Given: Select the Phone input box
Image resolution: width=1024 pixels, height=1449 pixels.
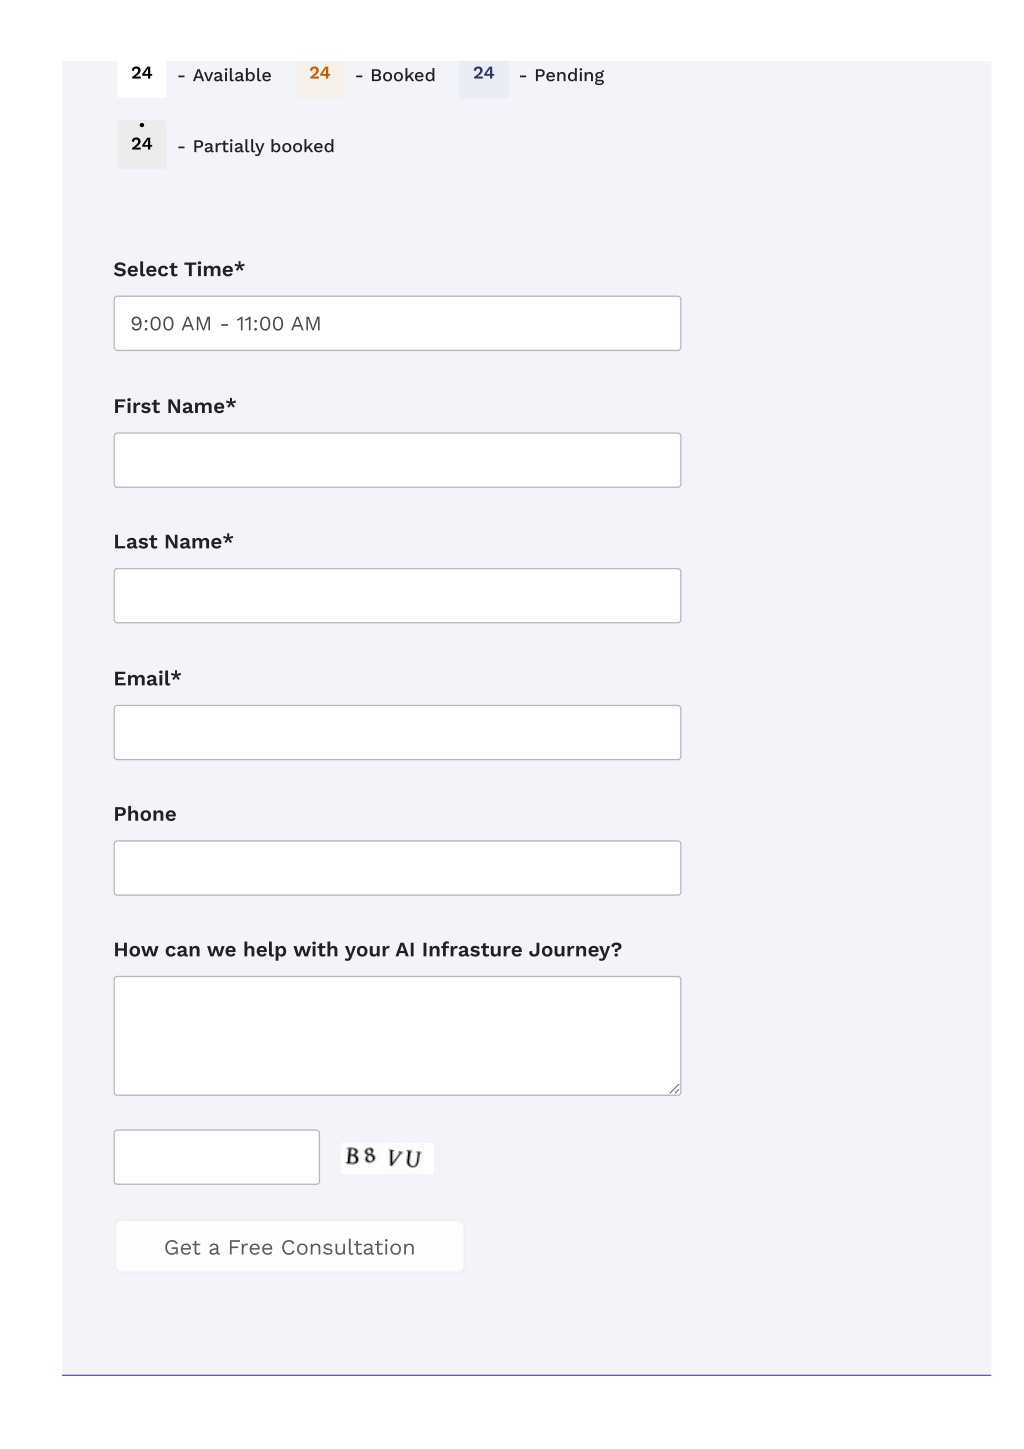Looking at the screenshot, I should coord(397,868).
